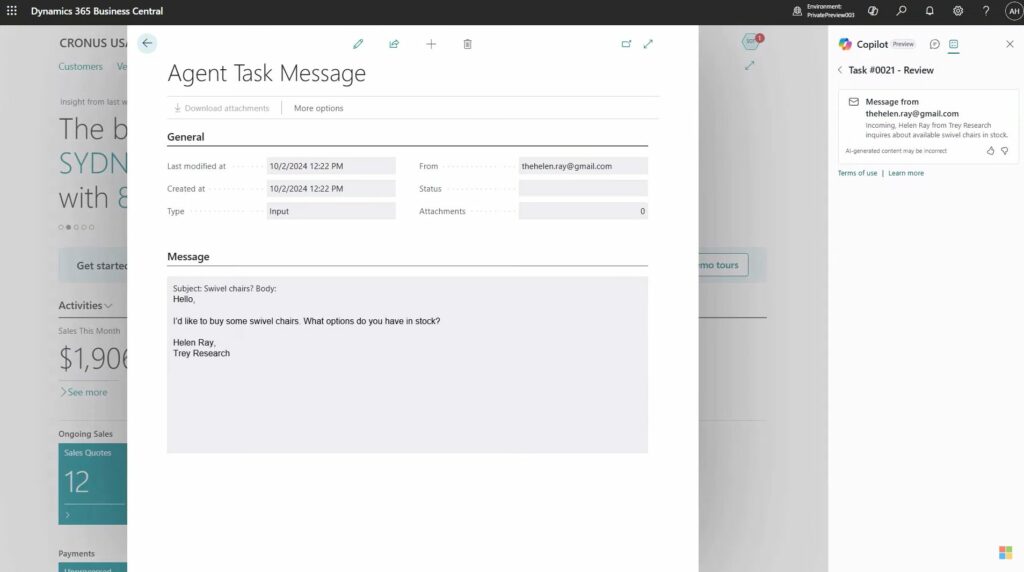The height and width of the screenshot is (572, 1024).
Task: Click the thumbs up feedback icon
Action: coord(990,151)
